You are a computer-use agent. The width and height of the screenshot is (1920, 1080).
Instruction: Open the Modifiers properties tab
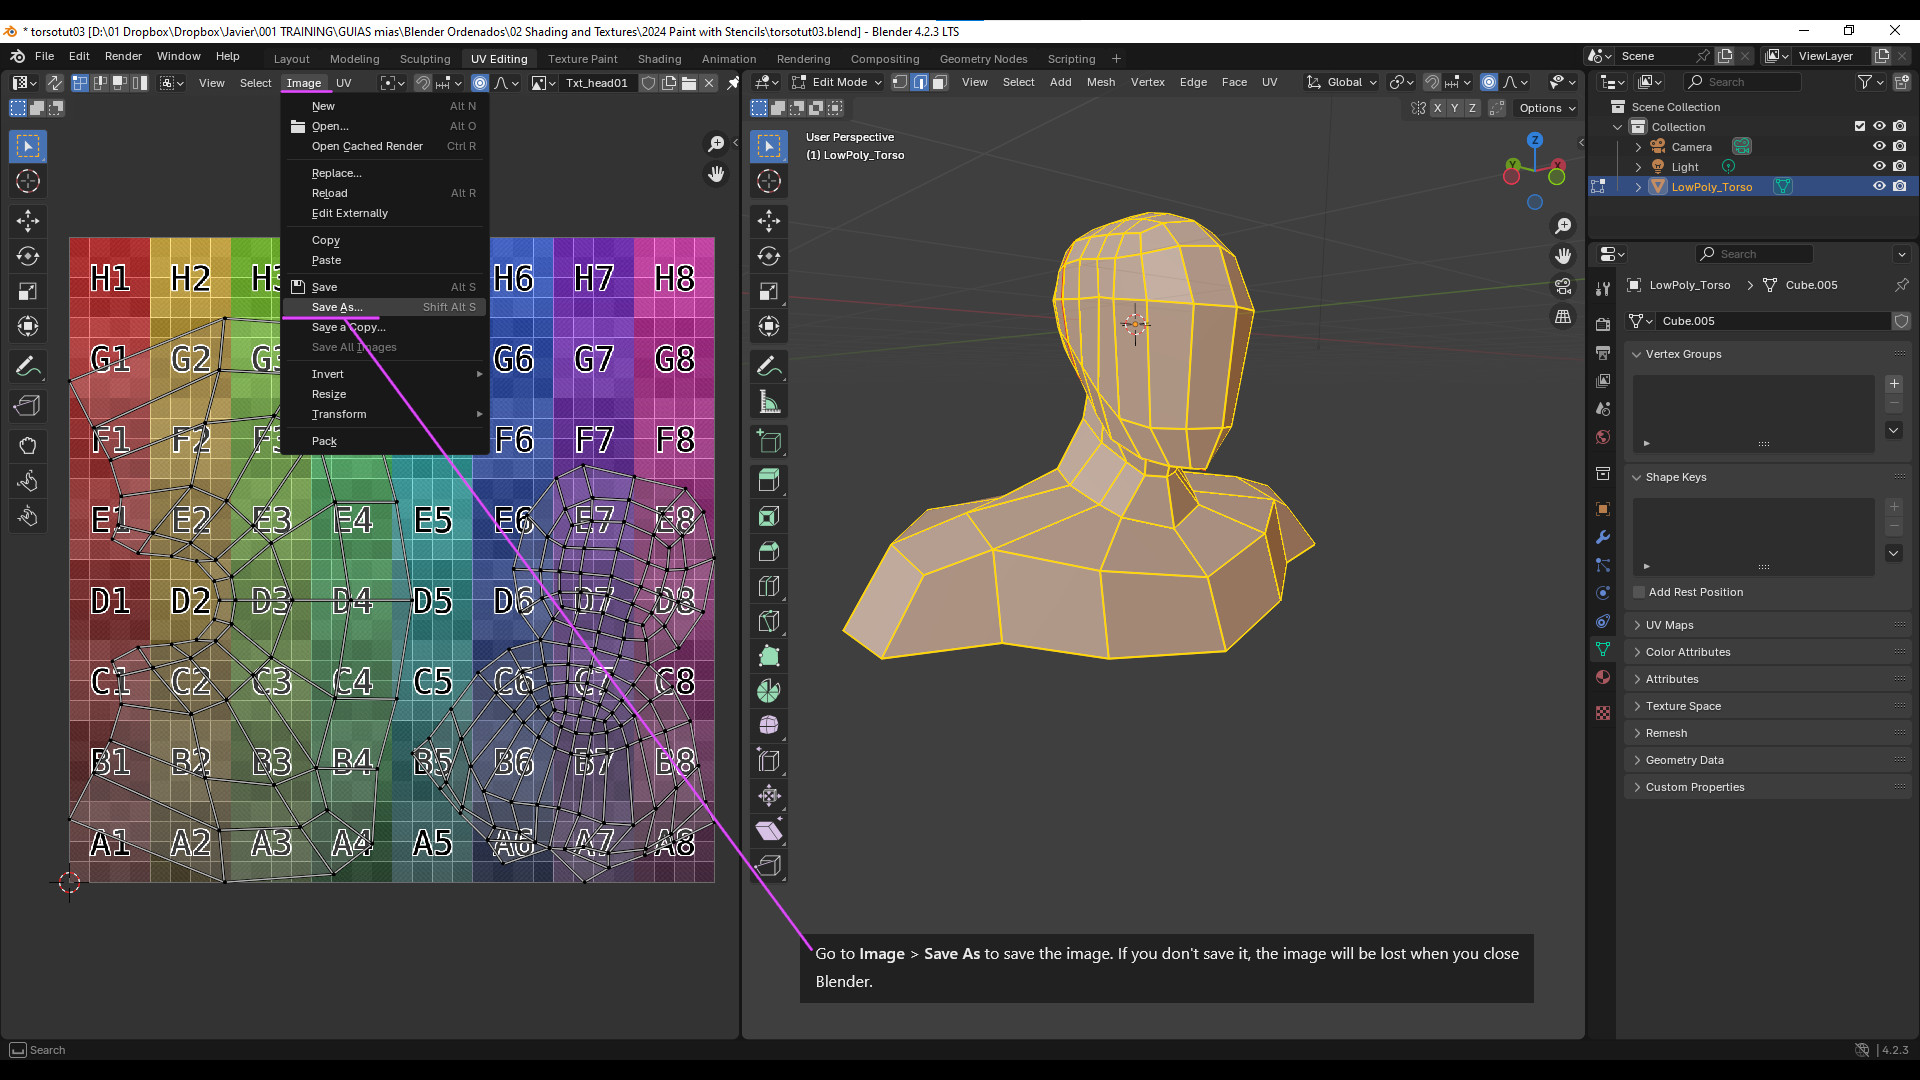click(1603, 537)
